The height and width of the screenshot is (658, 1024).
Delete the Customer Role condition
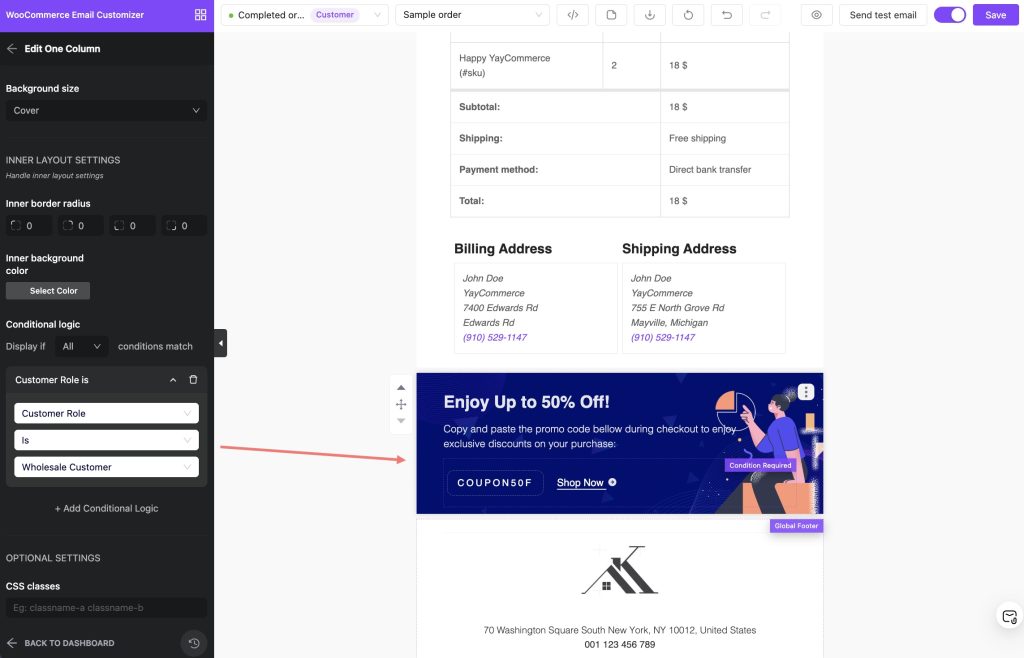[x=193, y=380]
